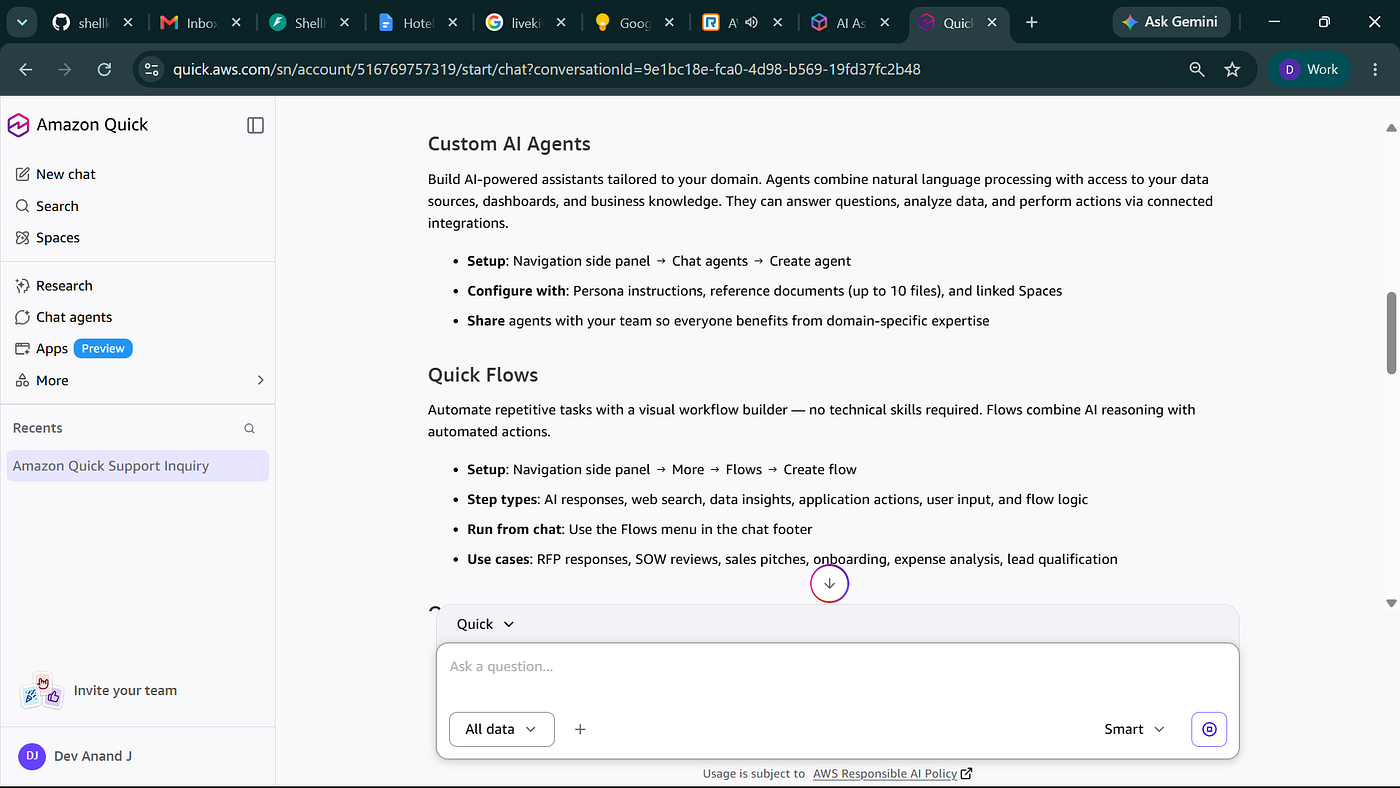Viewport: 1400px width, 788px height.
Task: Open the Work profile button
Action: point(1309,69)
